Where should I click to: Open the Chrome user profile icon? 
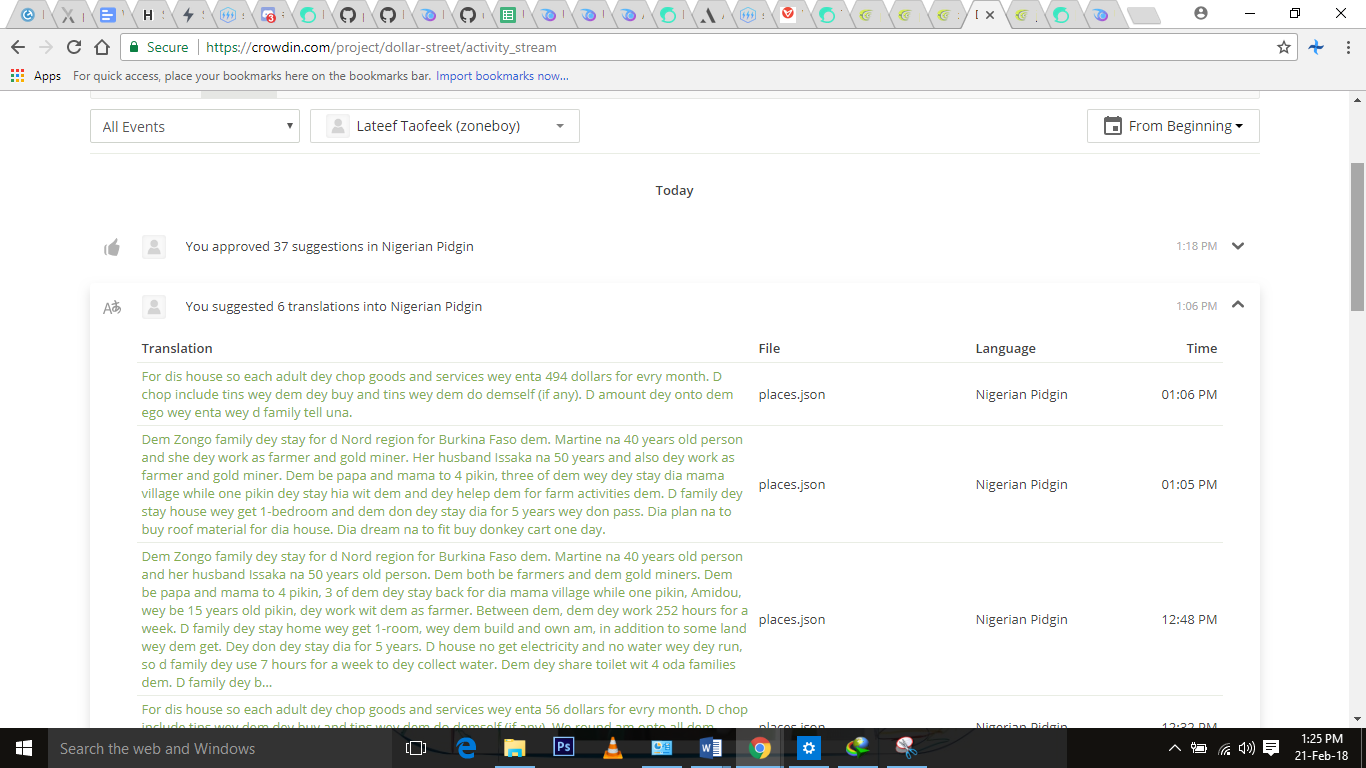point(1200,13)
